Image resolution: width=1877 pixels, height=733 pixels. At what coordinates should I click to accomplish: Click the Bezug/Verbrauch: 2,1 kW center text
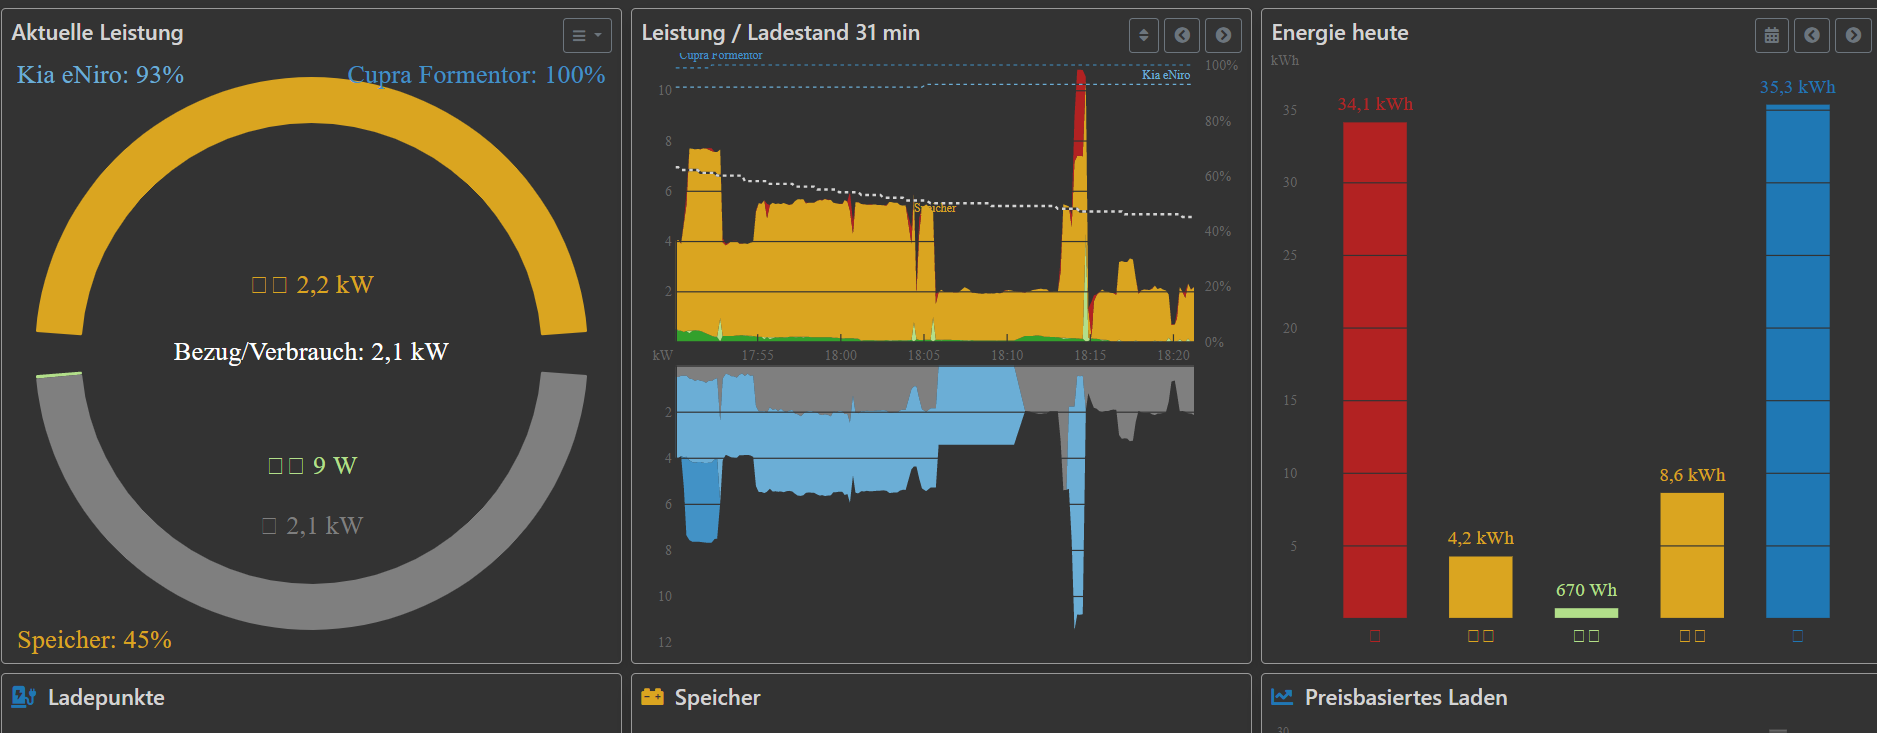311,352
